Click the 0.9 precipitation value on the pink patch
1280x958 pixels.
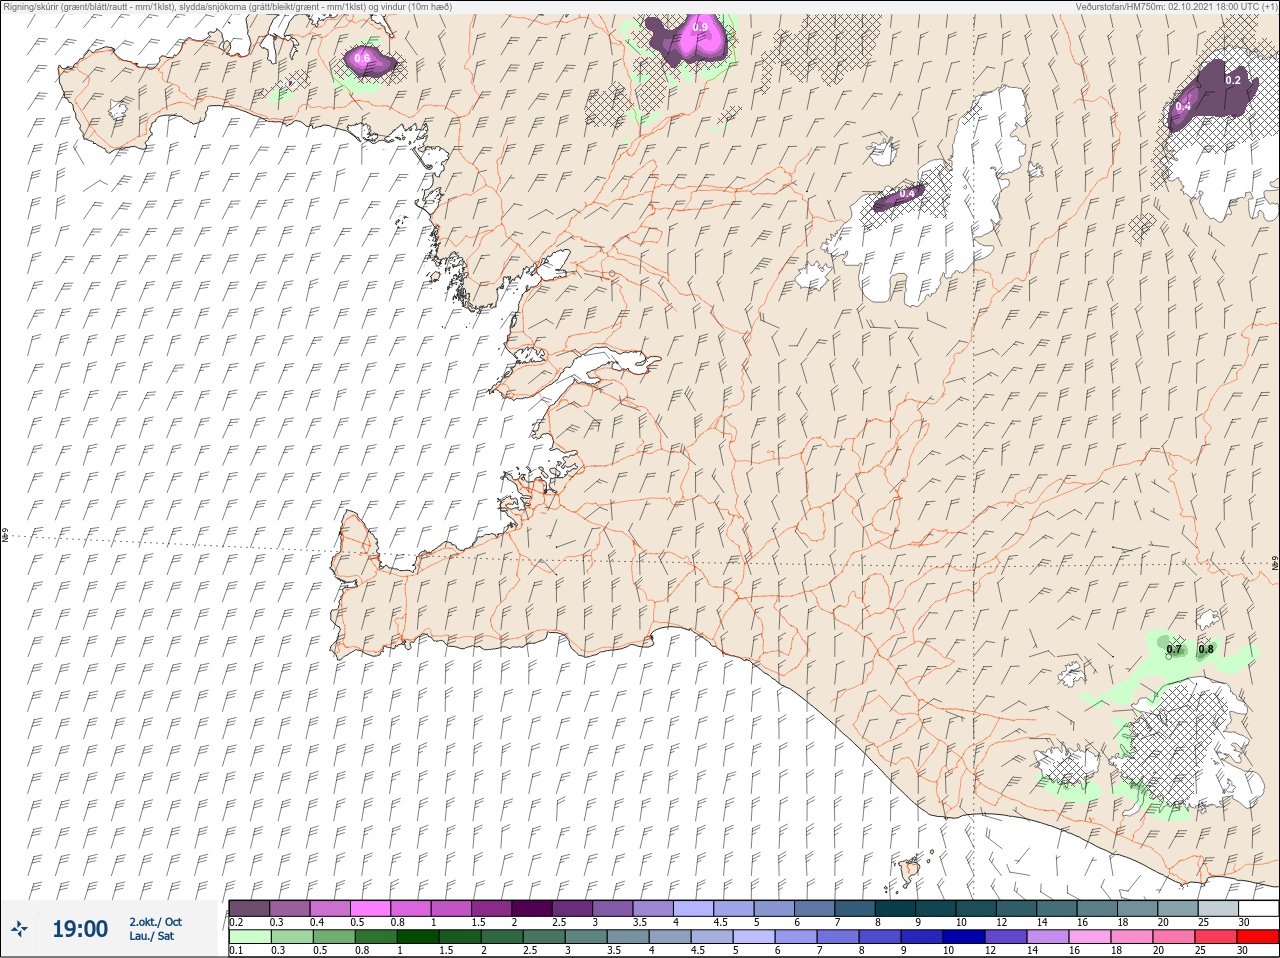tap(700, 27)
